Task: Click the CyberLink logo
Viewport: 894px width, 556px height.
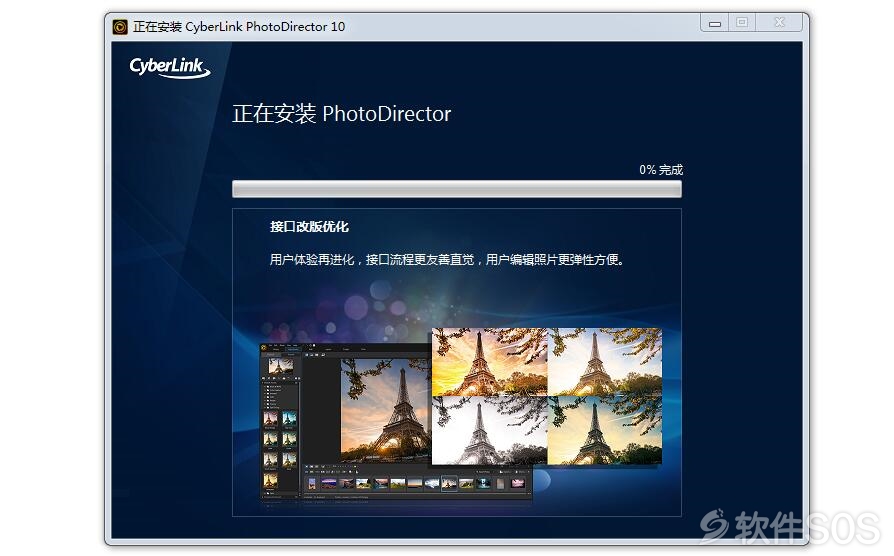Action: point(170,67)
